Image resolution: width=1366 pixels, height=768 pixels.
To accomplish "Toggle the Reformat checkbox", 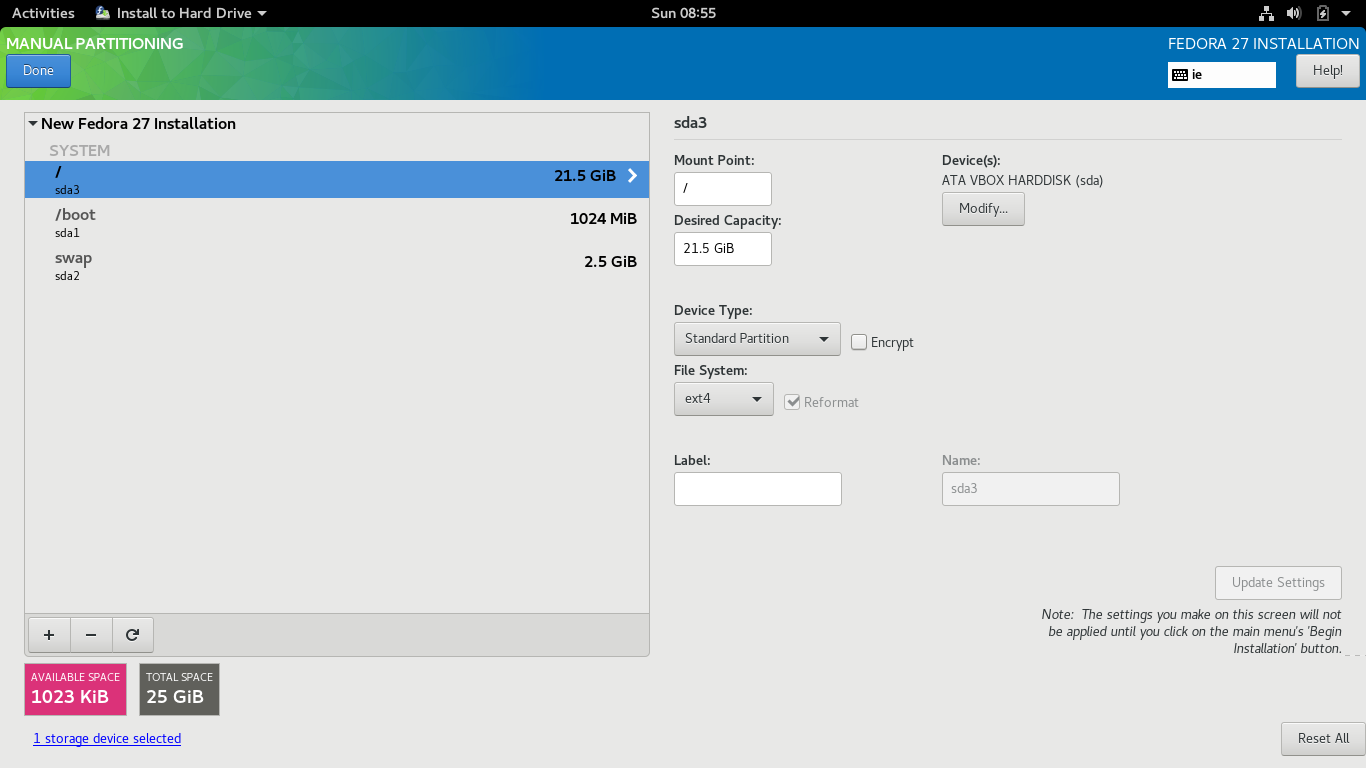I will pos(793,402).
